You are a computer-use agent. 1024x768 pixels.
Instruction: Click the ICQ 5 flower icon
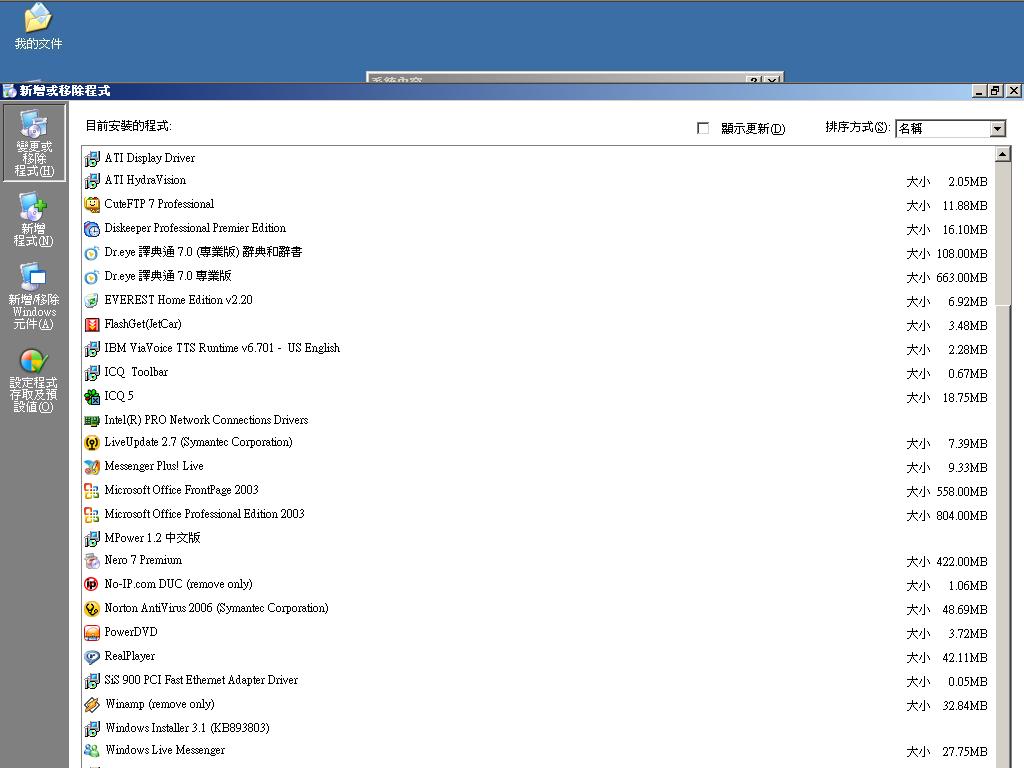click(x=92, y=396)
